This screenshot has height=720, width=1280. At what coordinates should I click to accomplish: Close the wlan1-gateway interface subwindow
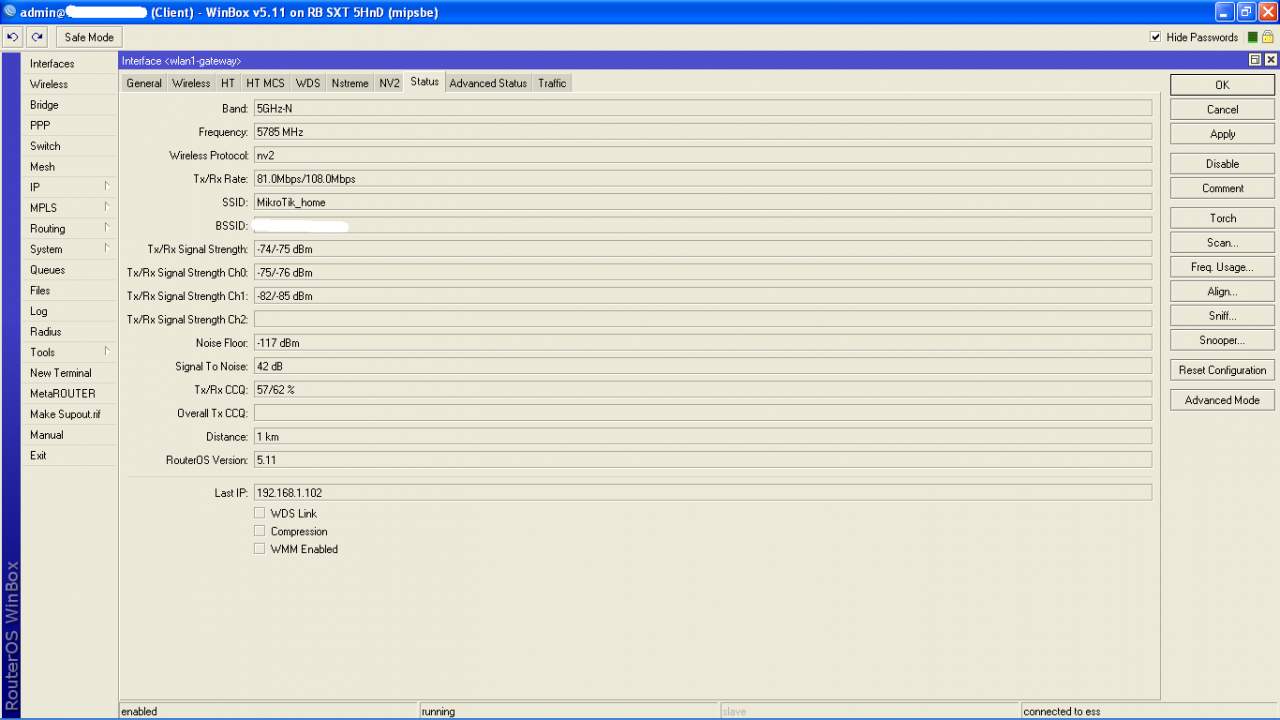click(1271, 60)
